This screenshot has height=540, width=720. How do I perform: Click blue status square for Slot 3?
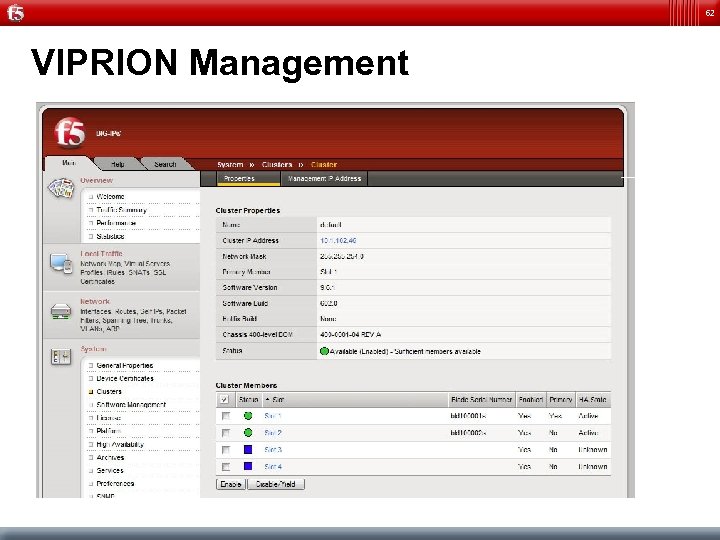248,450
